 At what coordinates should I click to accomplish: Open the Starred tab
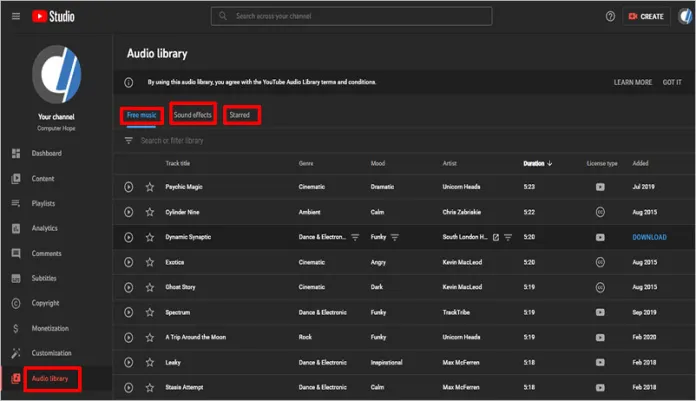click(240, 115)
